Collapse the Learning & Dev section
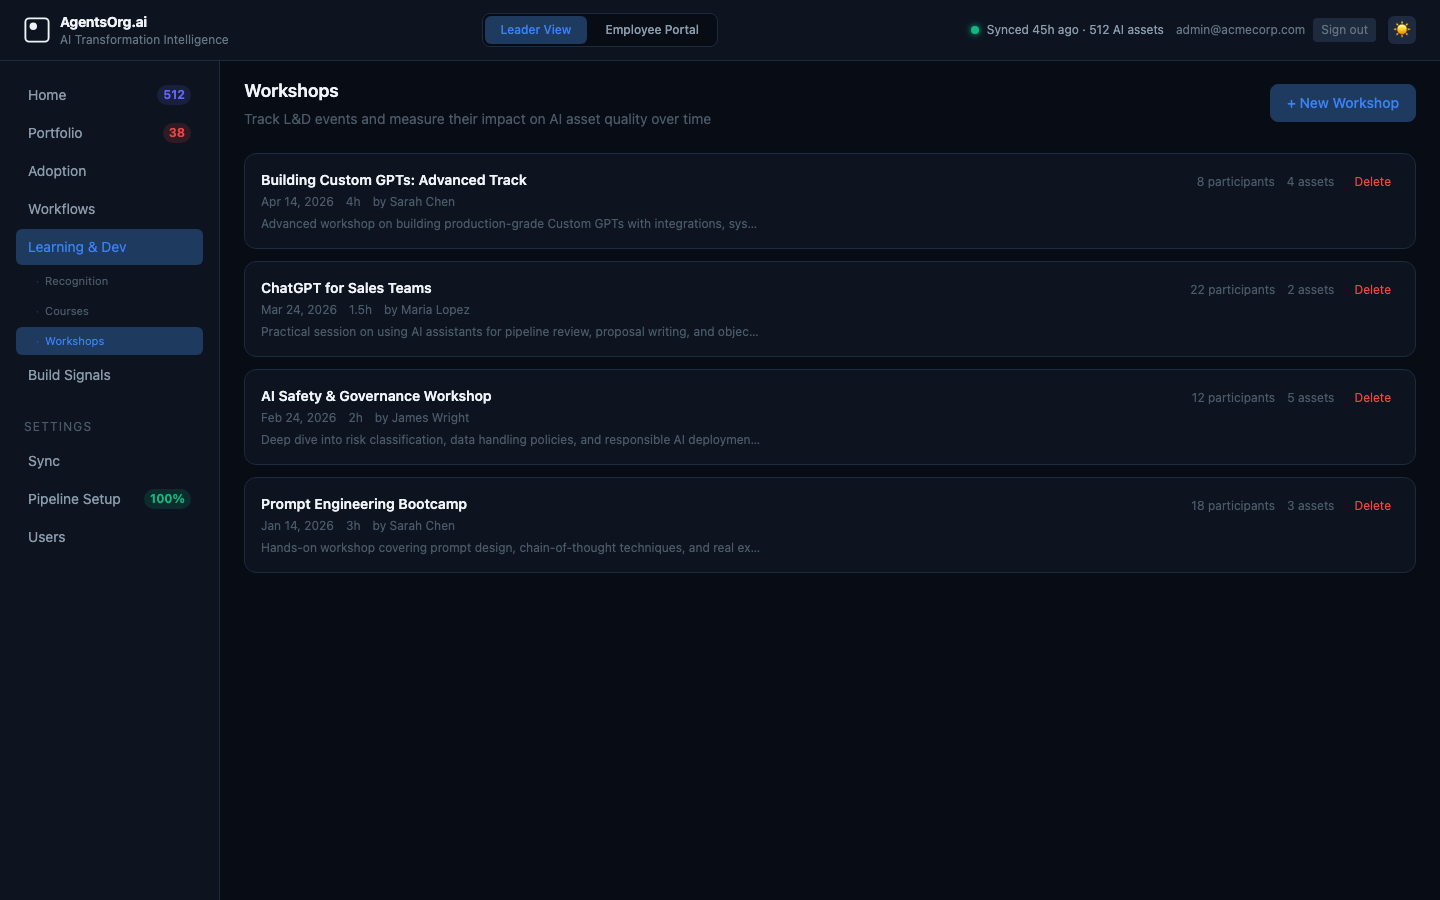 click(109, 247)
